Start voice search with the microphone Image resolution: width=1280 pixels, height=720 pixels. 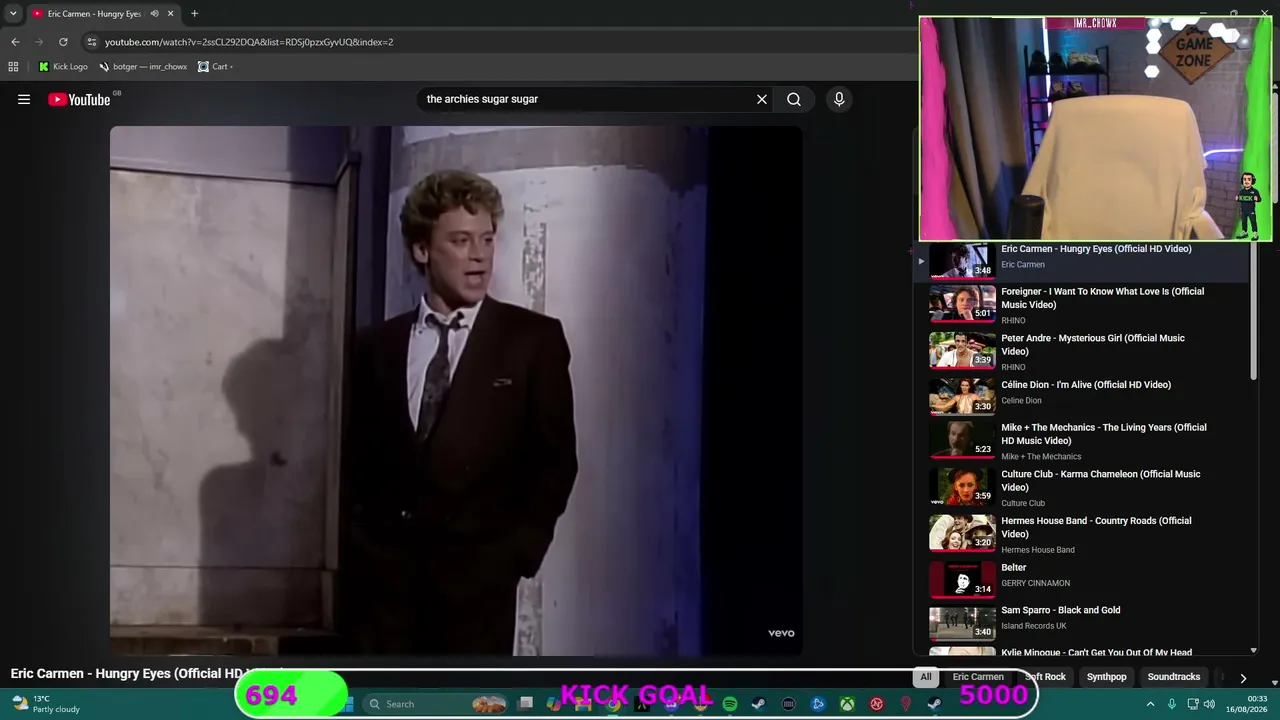coord(839,99)
